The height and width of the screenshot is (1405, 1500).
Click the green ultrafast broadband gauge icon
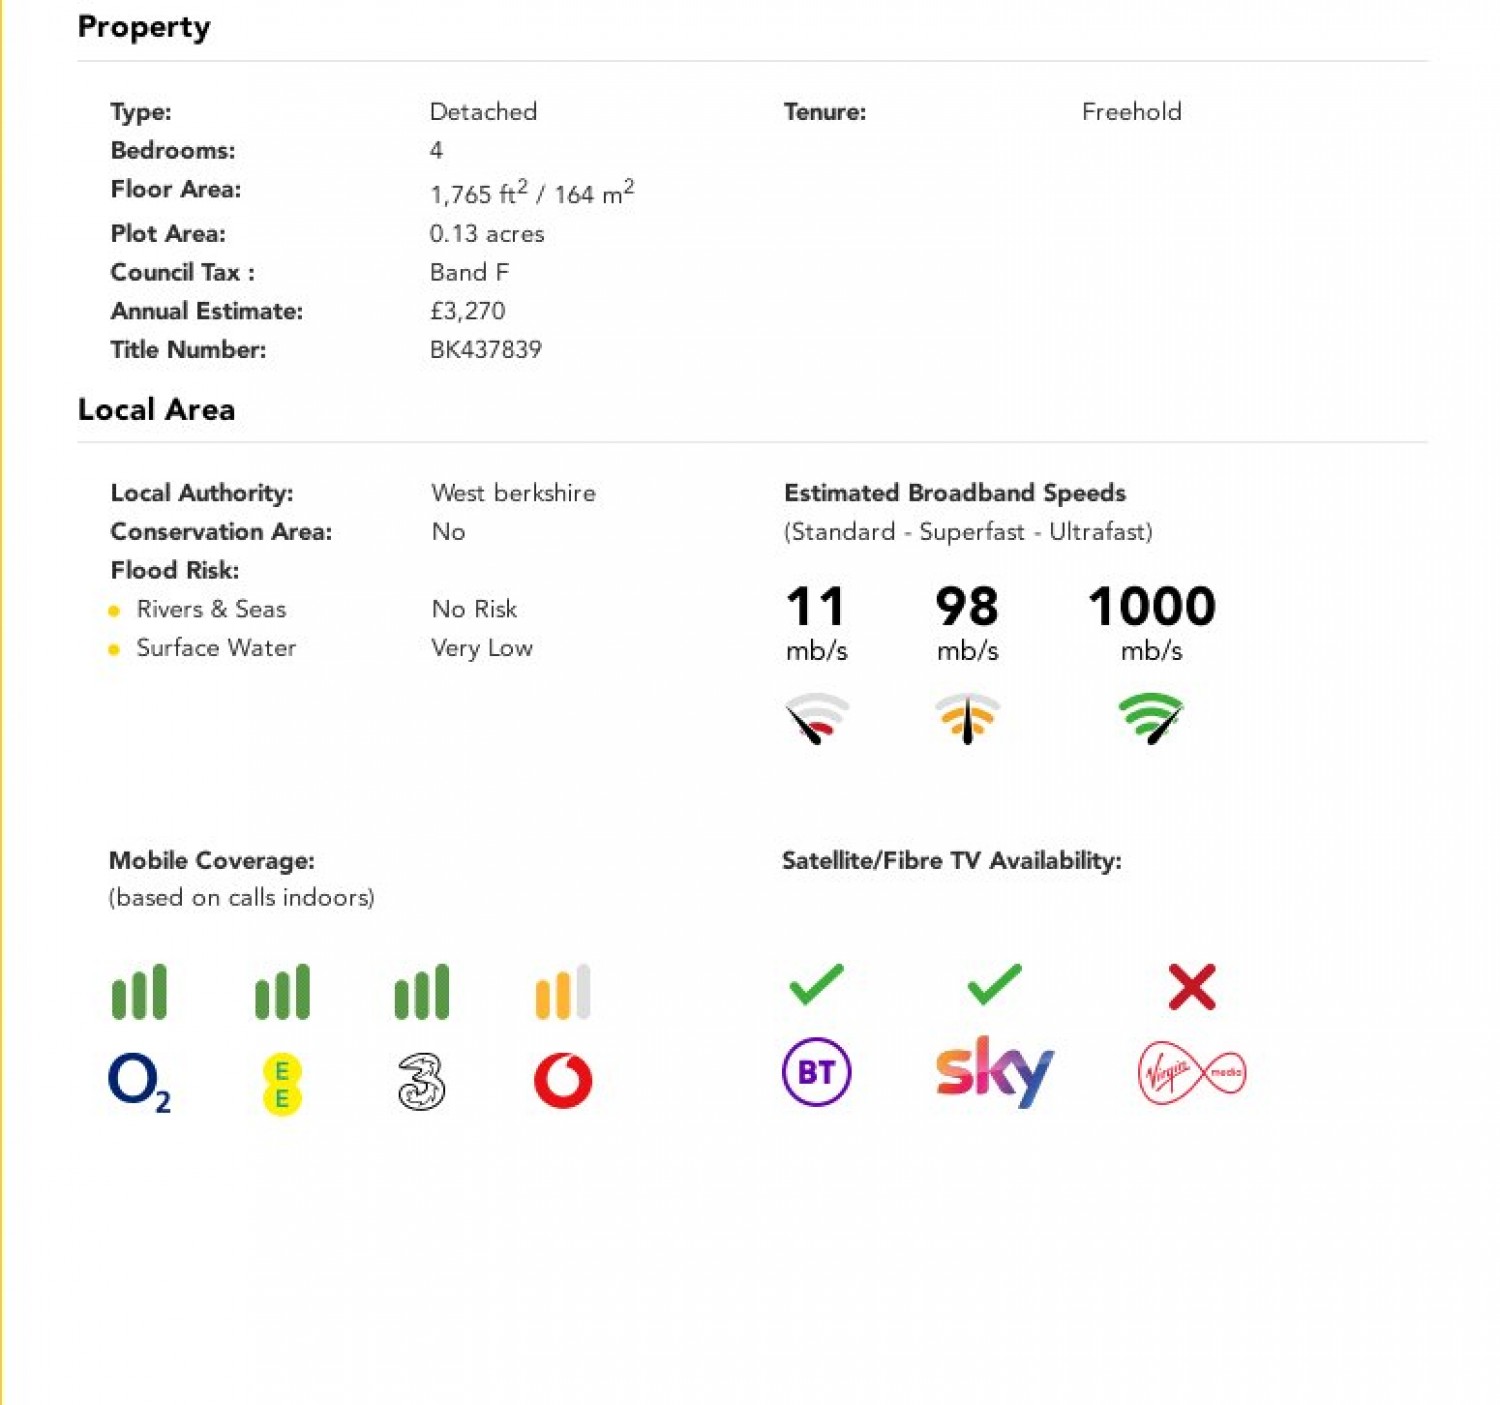1151,717
